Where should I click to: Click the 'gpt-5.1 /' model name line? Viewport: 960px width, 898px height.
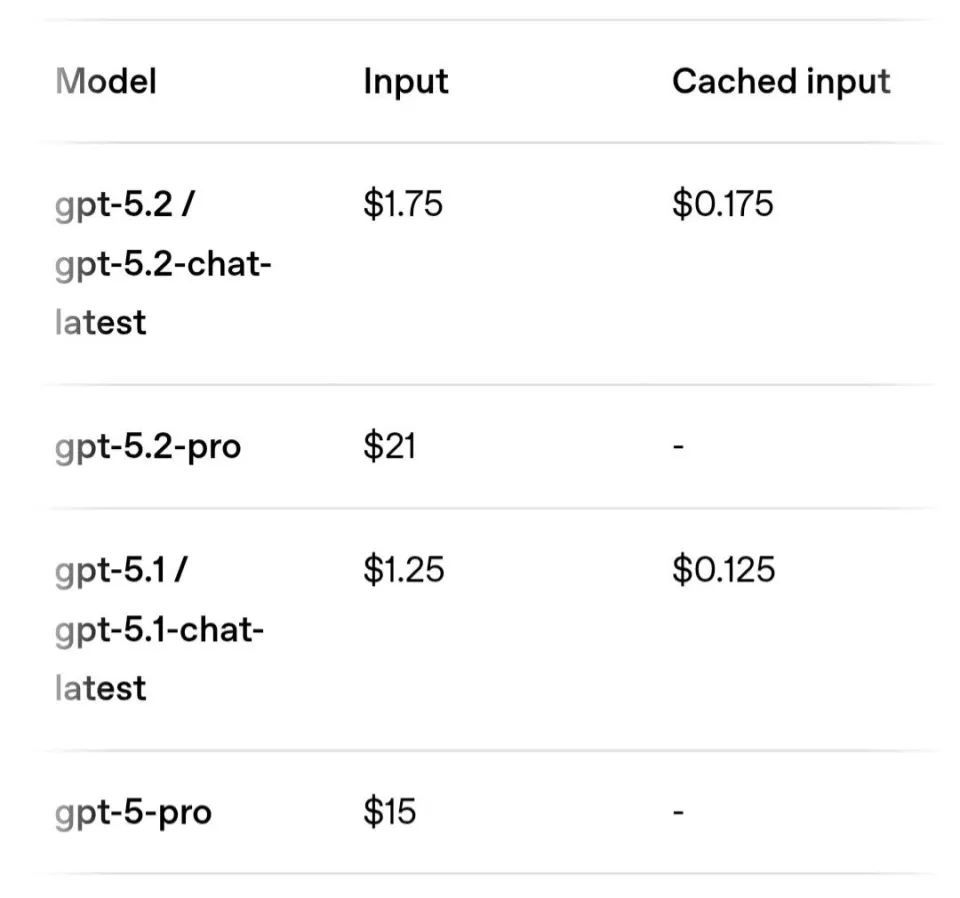pos(120,570)
